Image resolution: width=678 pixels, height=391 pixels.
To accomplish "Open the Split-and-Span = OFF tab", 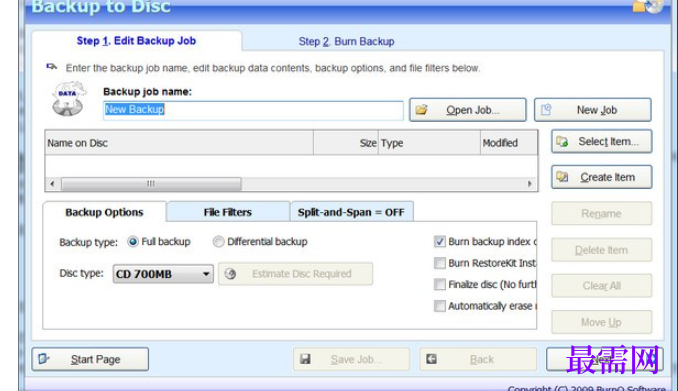I will (x=351, y=212).
